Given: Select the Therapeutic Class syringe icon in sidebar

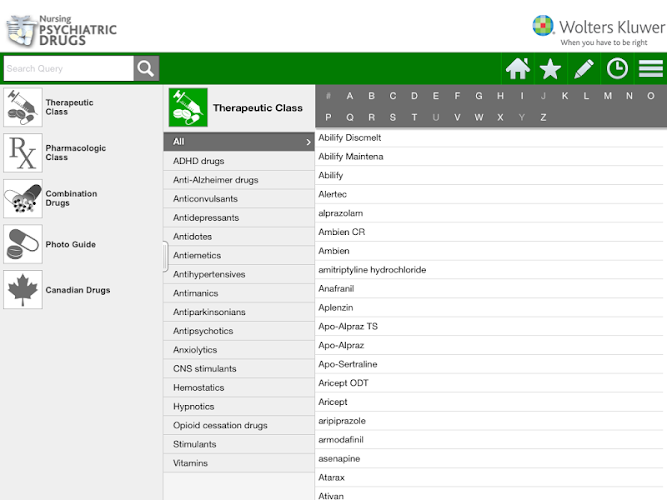Looking at the screenshot, I should click(23, 107).
